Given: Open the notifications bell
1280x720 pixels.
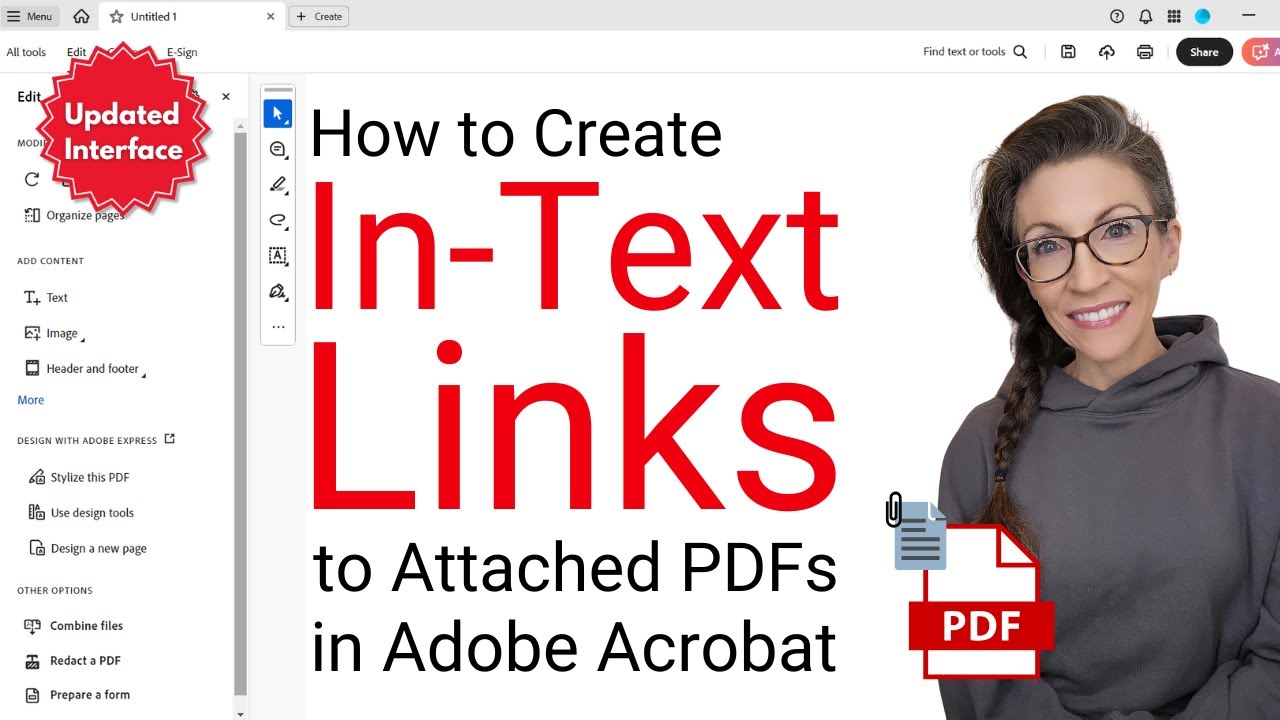Looking at the screenshot, I should [x=1145, y=16].
